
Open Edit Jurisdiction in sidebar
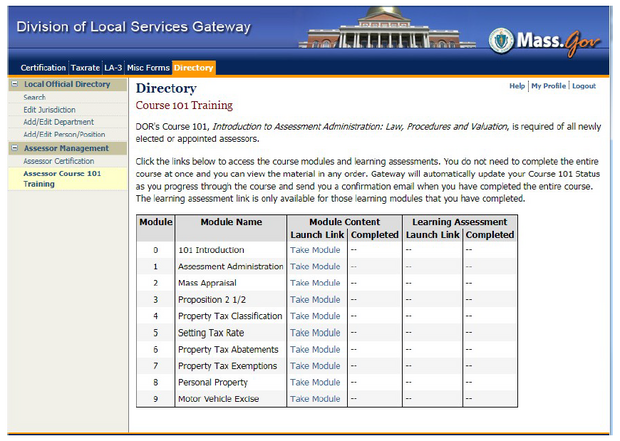point(49,110)
